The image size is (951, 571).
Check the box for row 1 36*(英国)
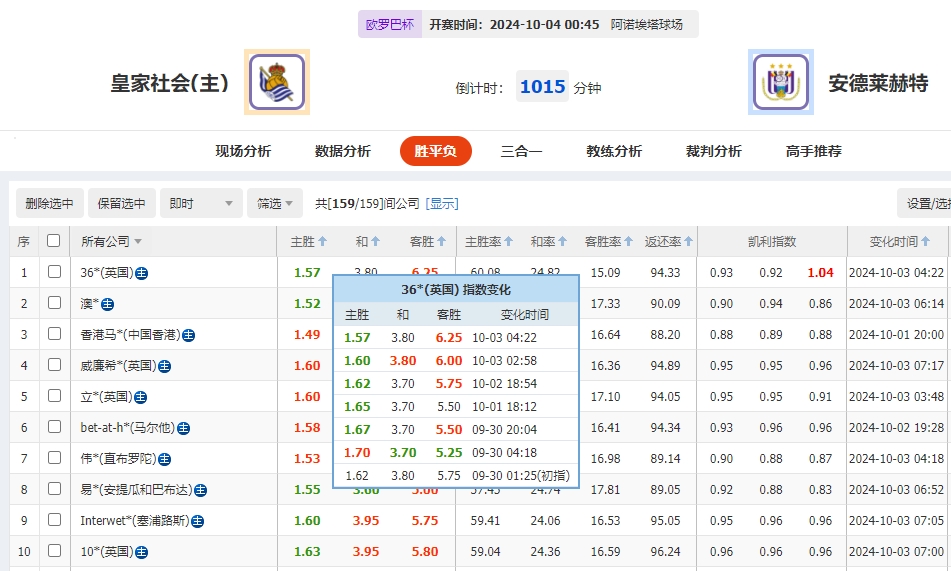54,272
